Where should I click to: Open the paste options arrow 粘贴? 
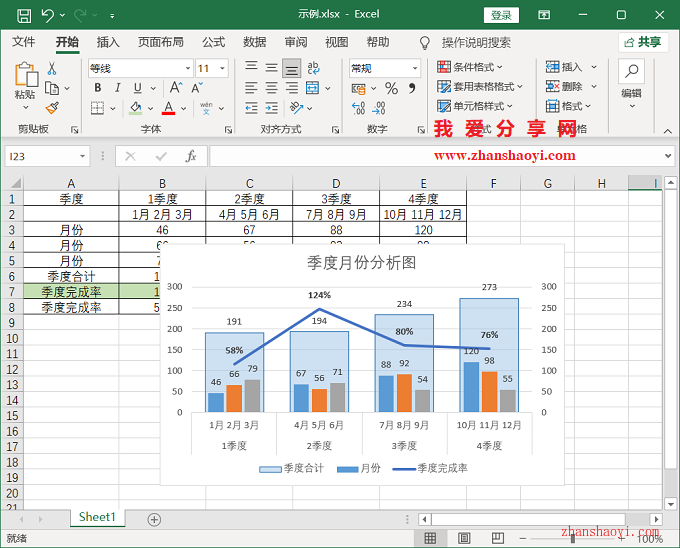26,107
